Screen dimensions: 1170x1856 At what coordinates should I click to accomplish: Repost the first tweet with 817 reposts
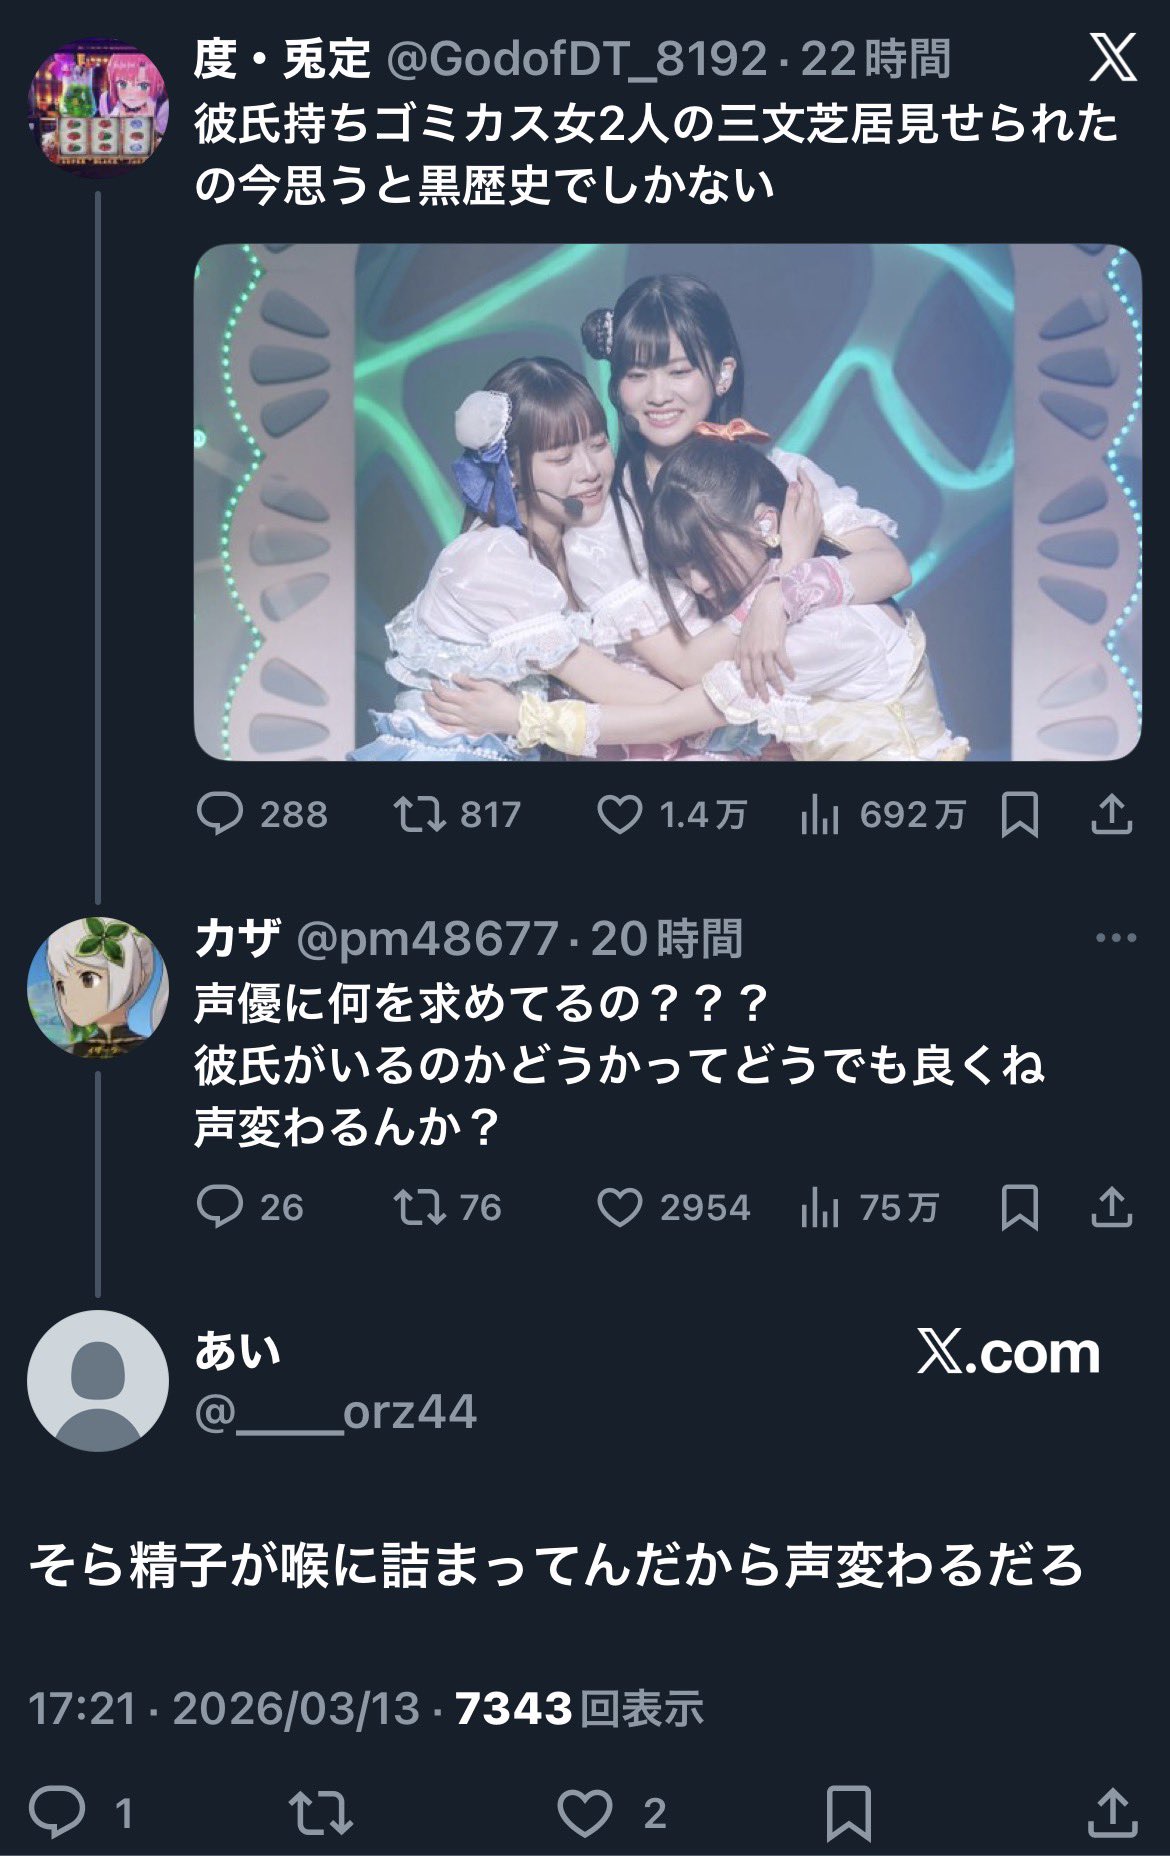coord(420,815)
